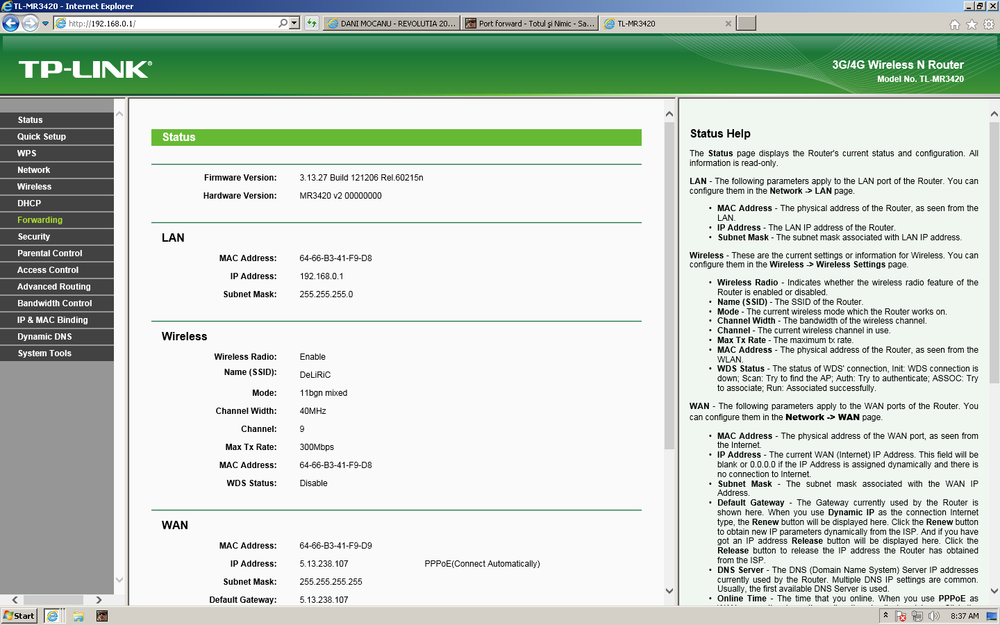Image resolution: width=1000 pixels, height=625 pixels.
Task: Click the hardware version MR3420 v2 value
Action: click(x=341, y=196)
